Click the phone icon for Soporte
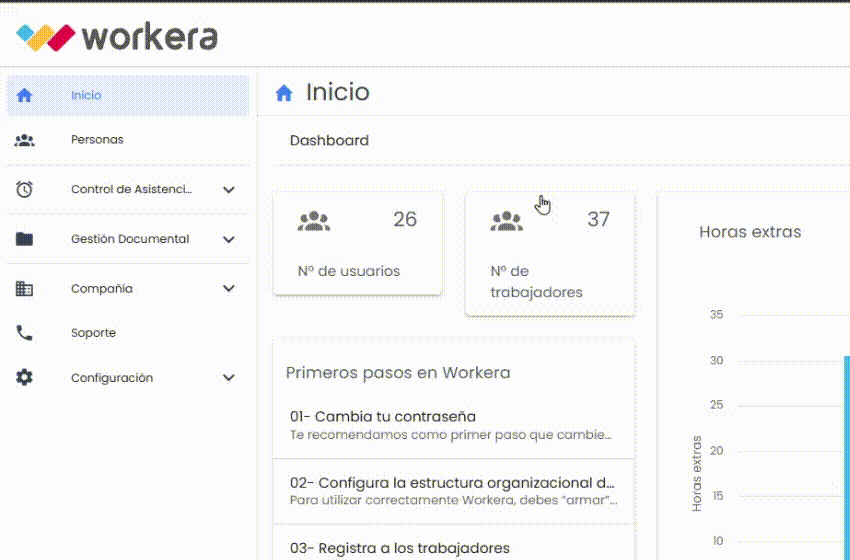The height and width of the screenshot is (560, 850). [25, 333]
